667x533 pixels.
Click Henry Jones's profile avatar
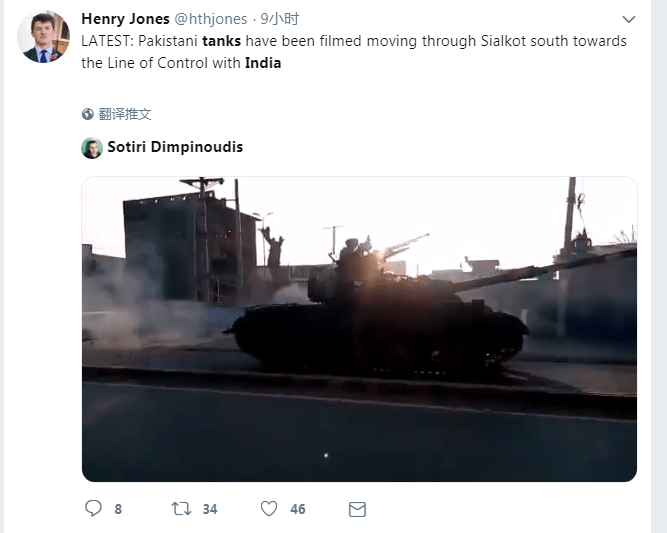coord(43,37)
